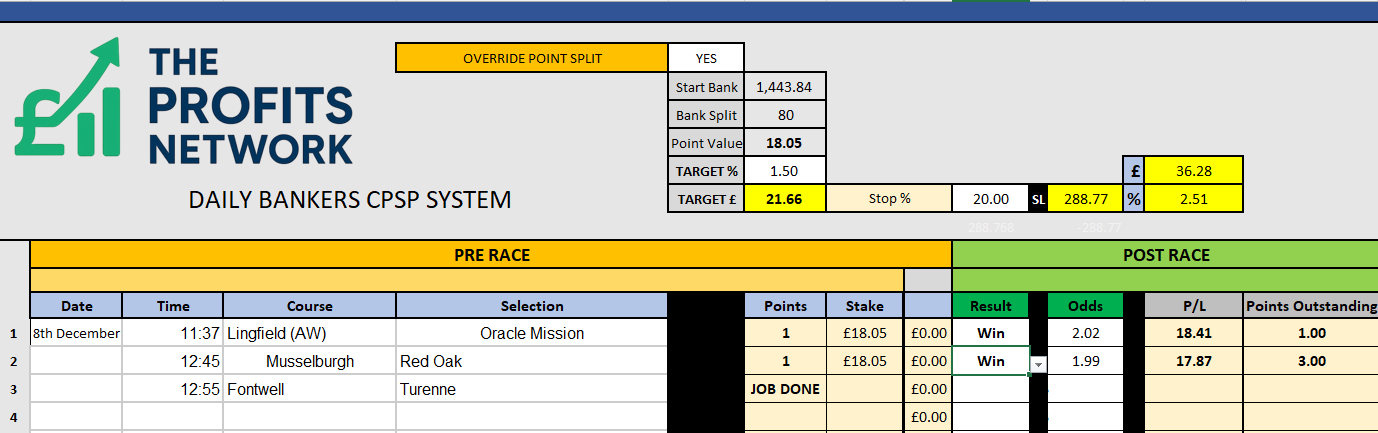Click the Stop % value 20.00

990,199
